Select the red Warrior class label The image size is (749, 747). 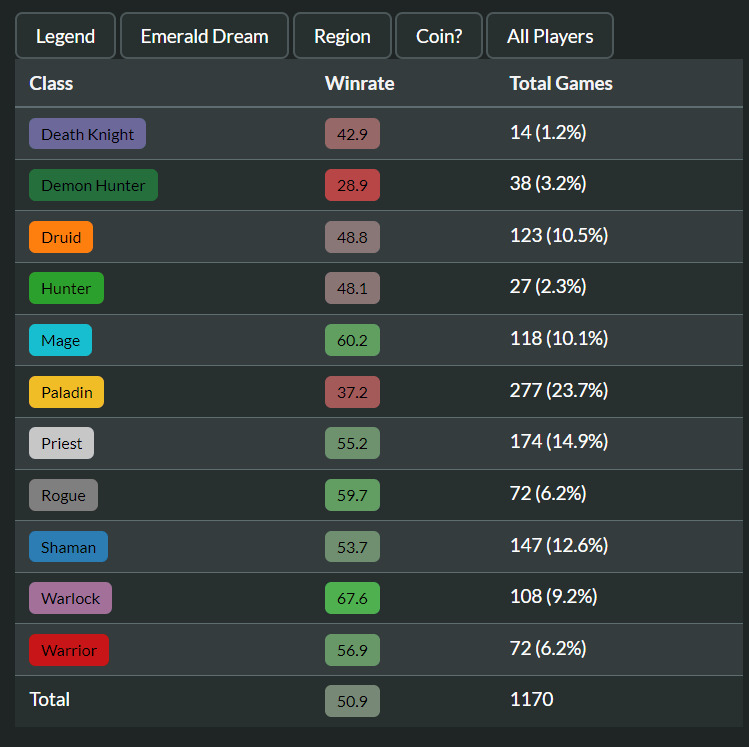pos(69,650)
